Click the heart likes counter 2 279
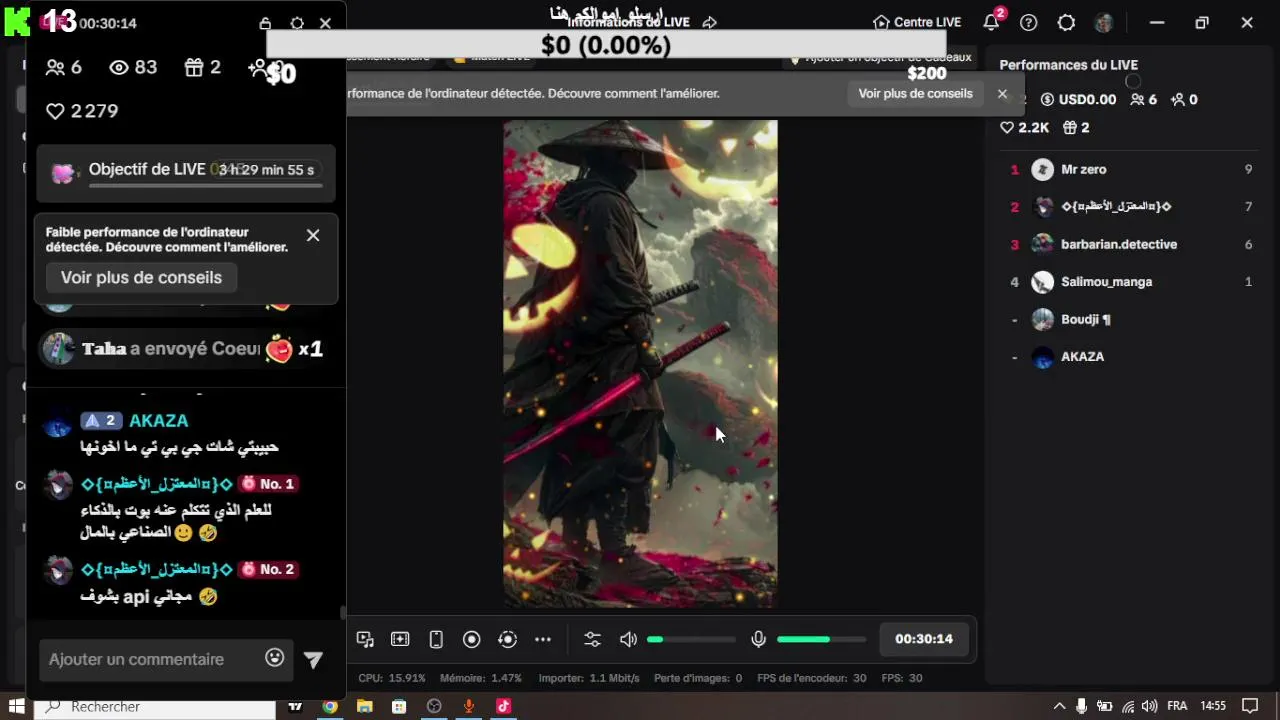 [x=82, y=111]
